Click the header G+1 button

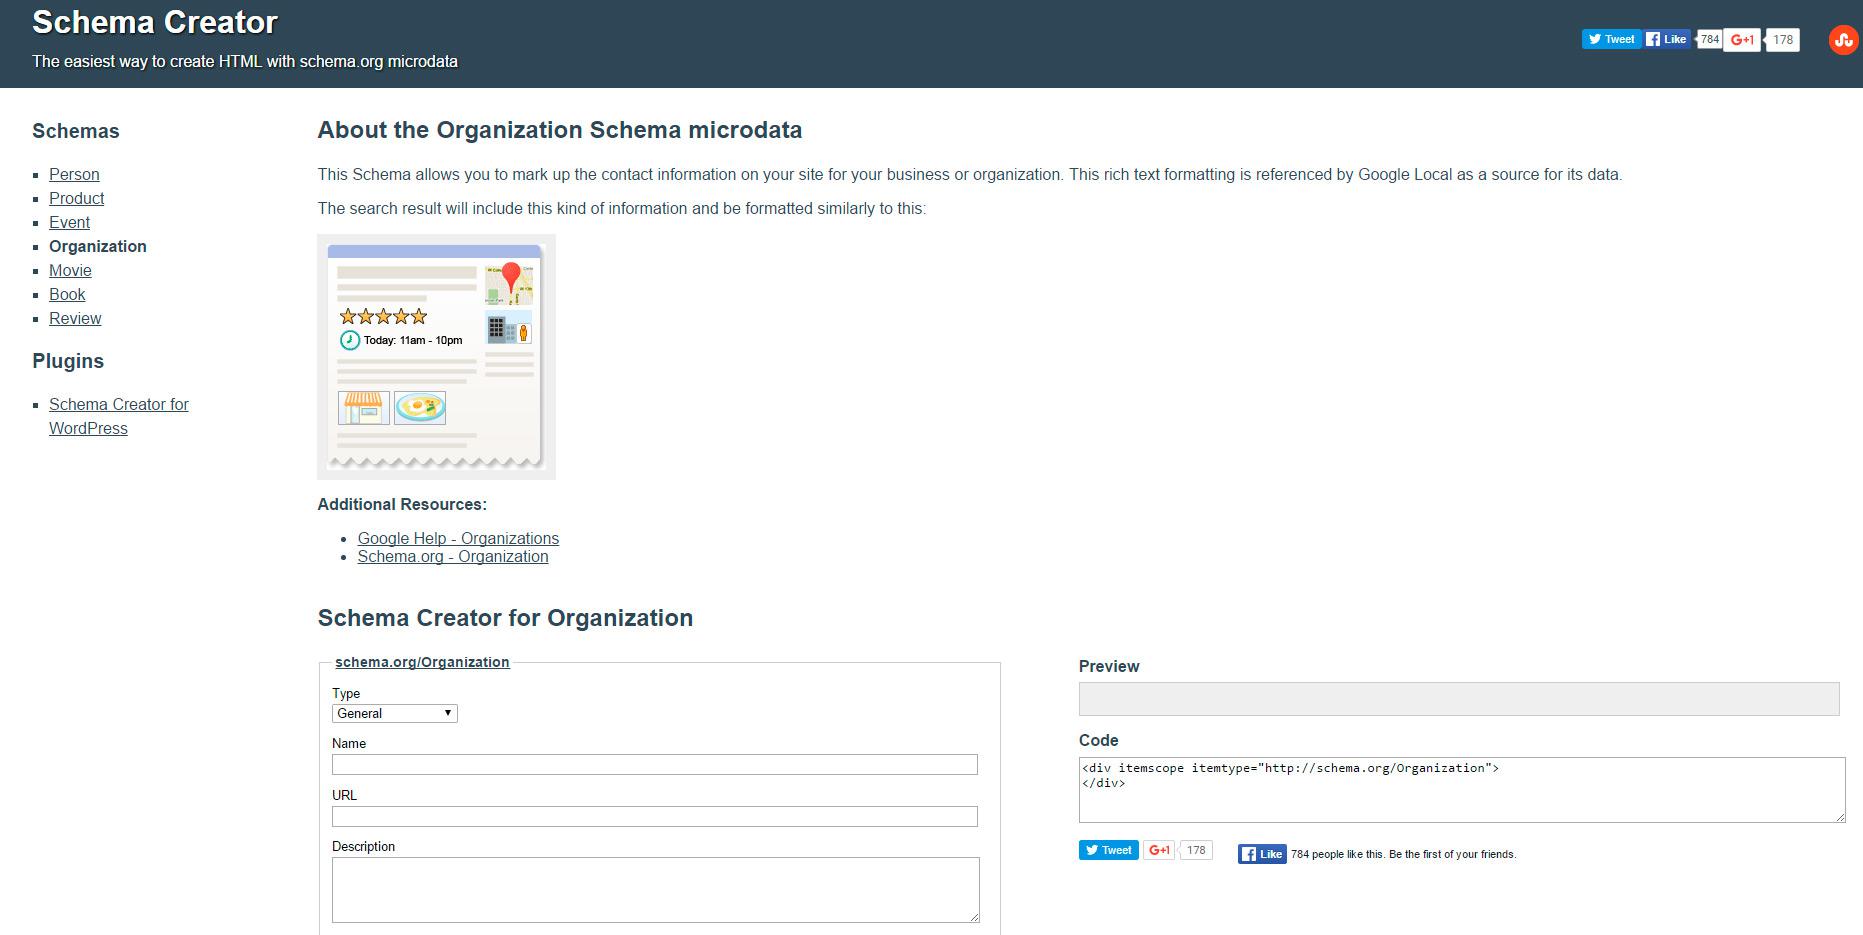[x=1742, y=40]
